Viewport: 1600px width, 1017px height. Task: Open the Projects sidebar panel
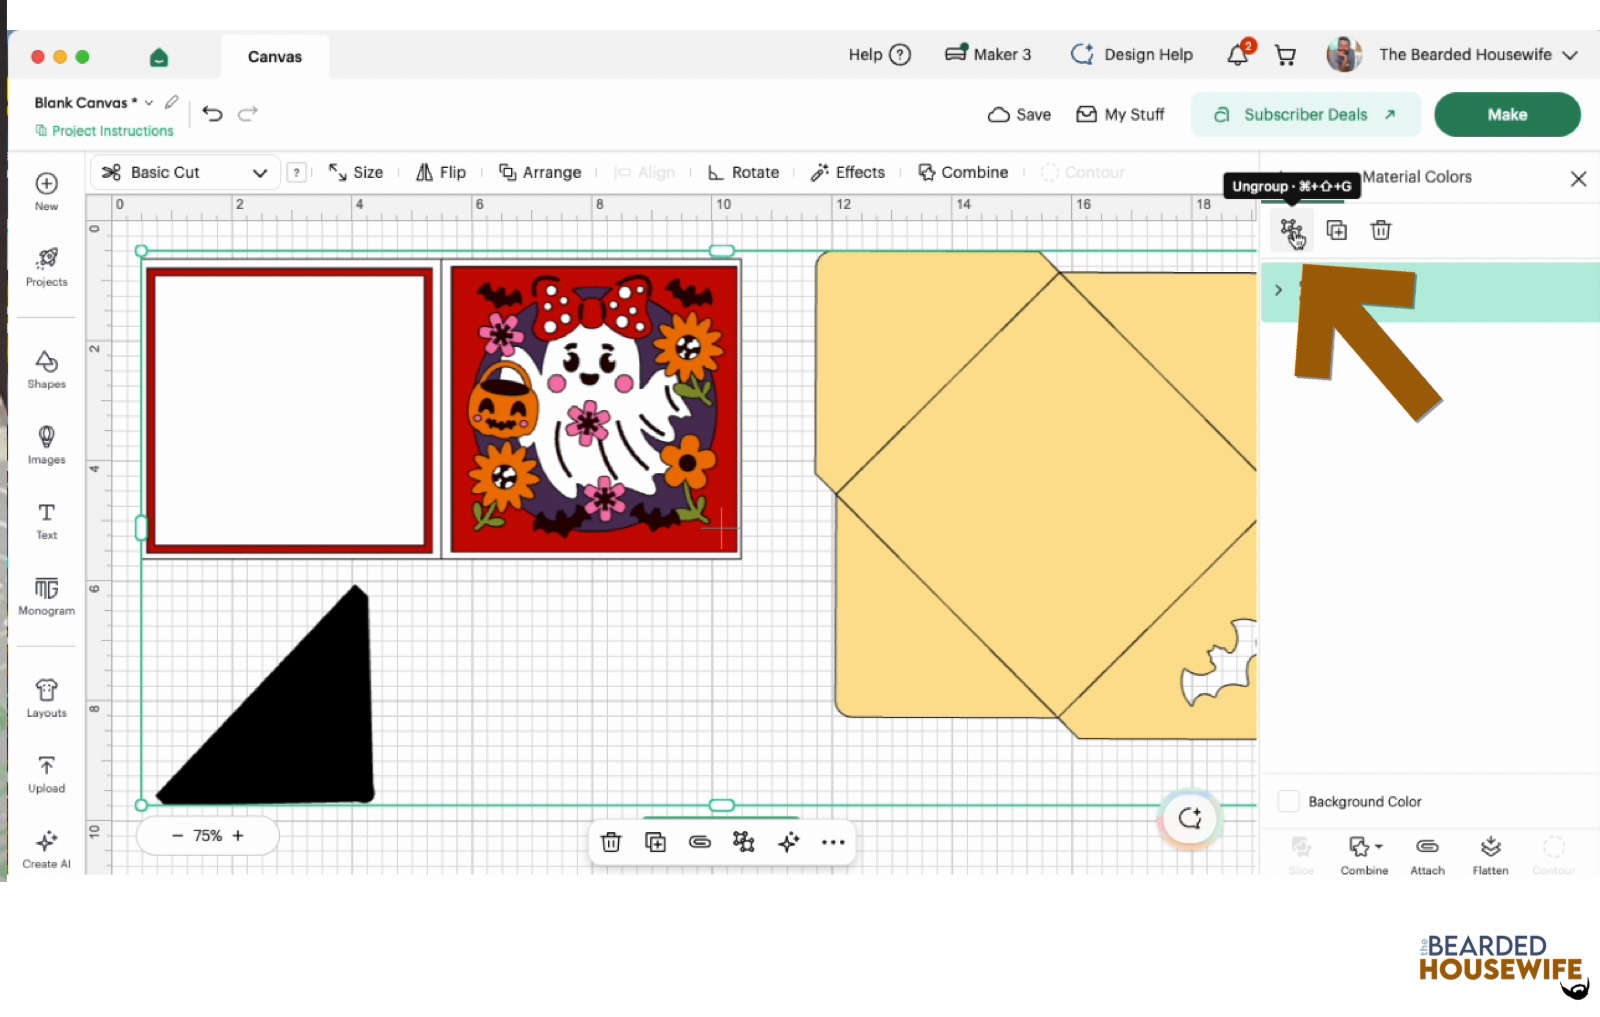[47, 267]
